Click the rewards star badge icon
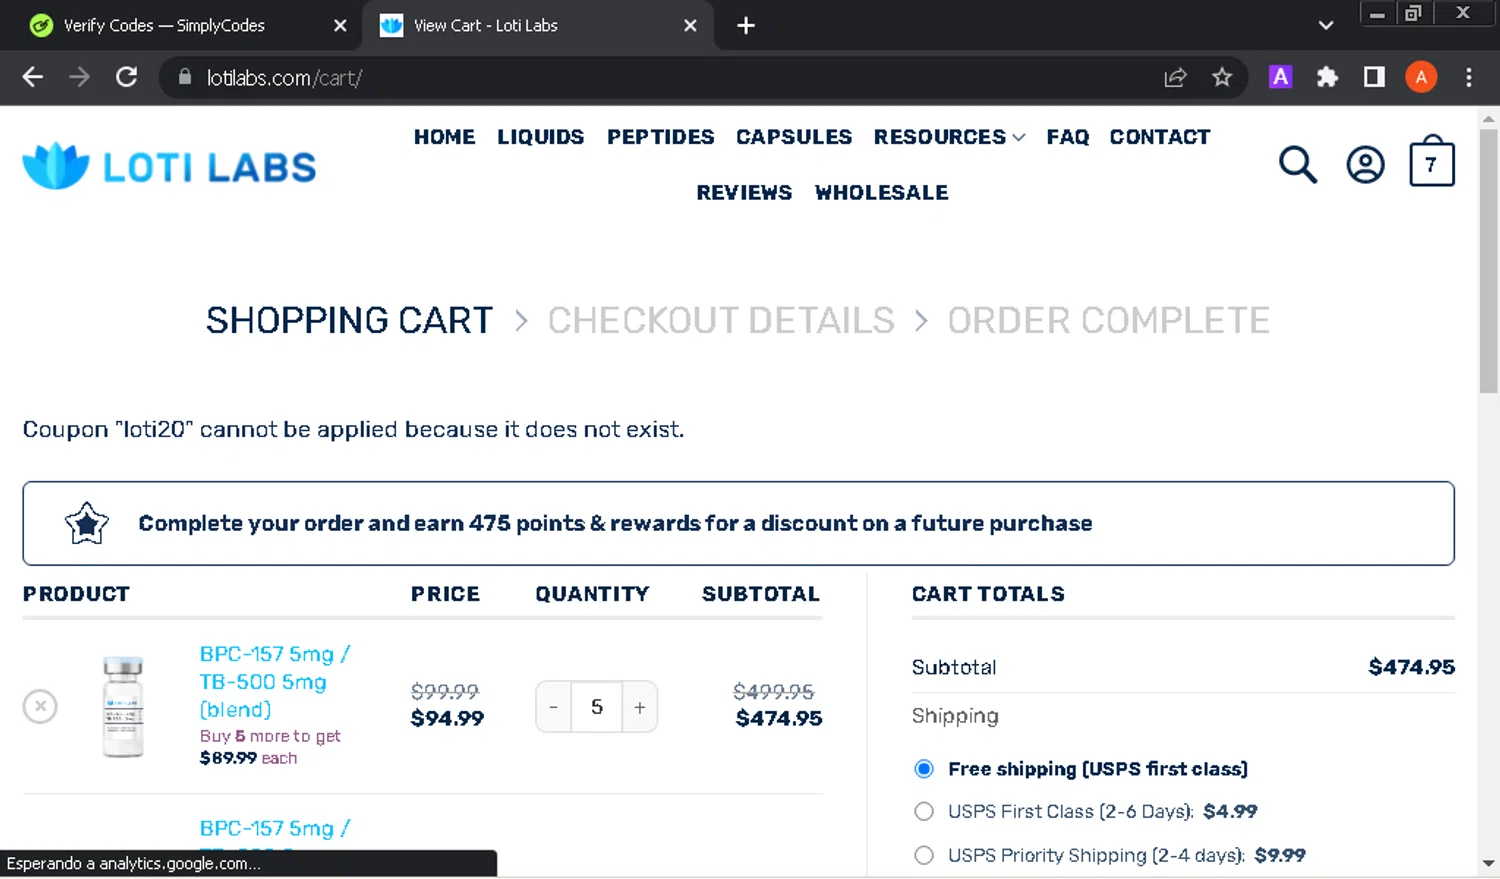The image size is (1500, 879). pos(87,523)
